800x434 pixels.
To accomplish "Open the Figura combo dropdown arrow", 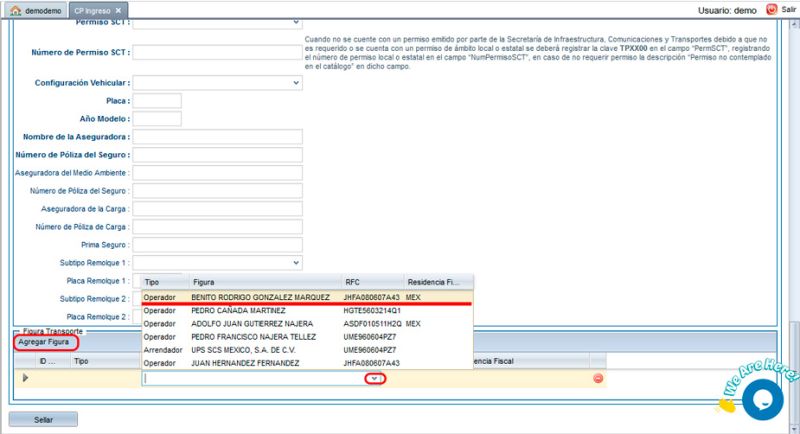I will point(375,378).
